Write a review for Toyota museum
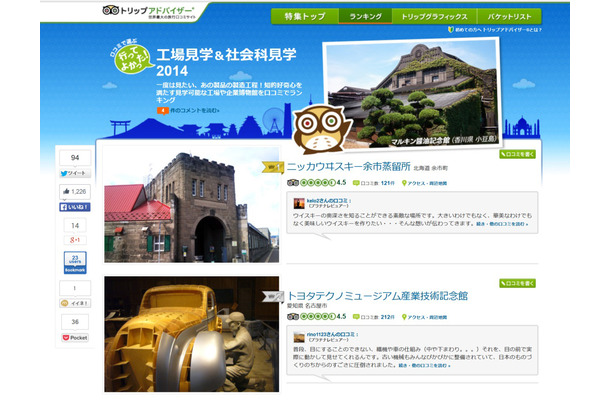Viewport: 610px width, 400px height. coord(517,283)
